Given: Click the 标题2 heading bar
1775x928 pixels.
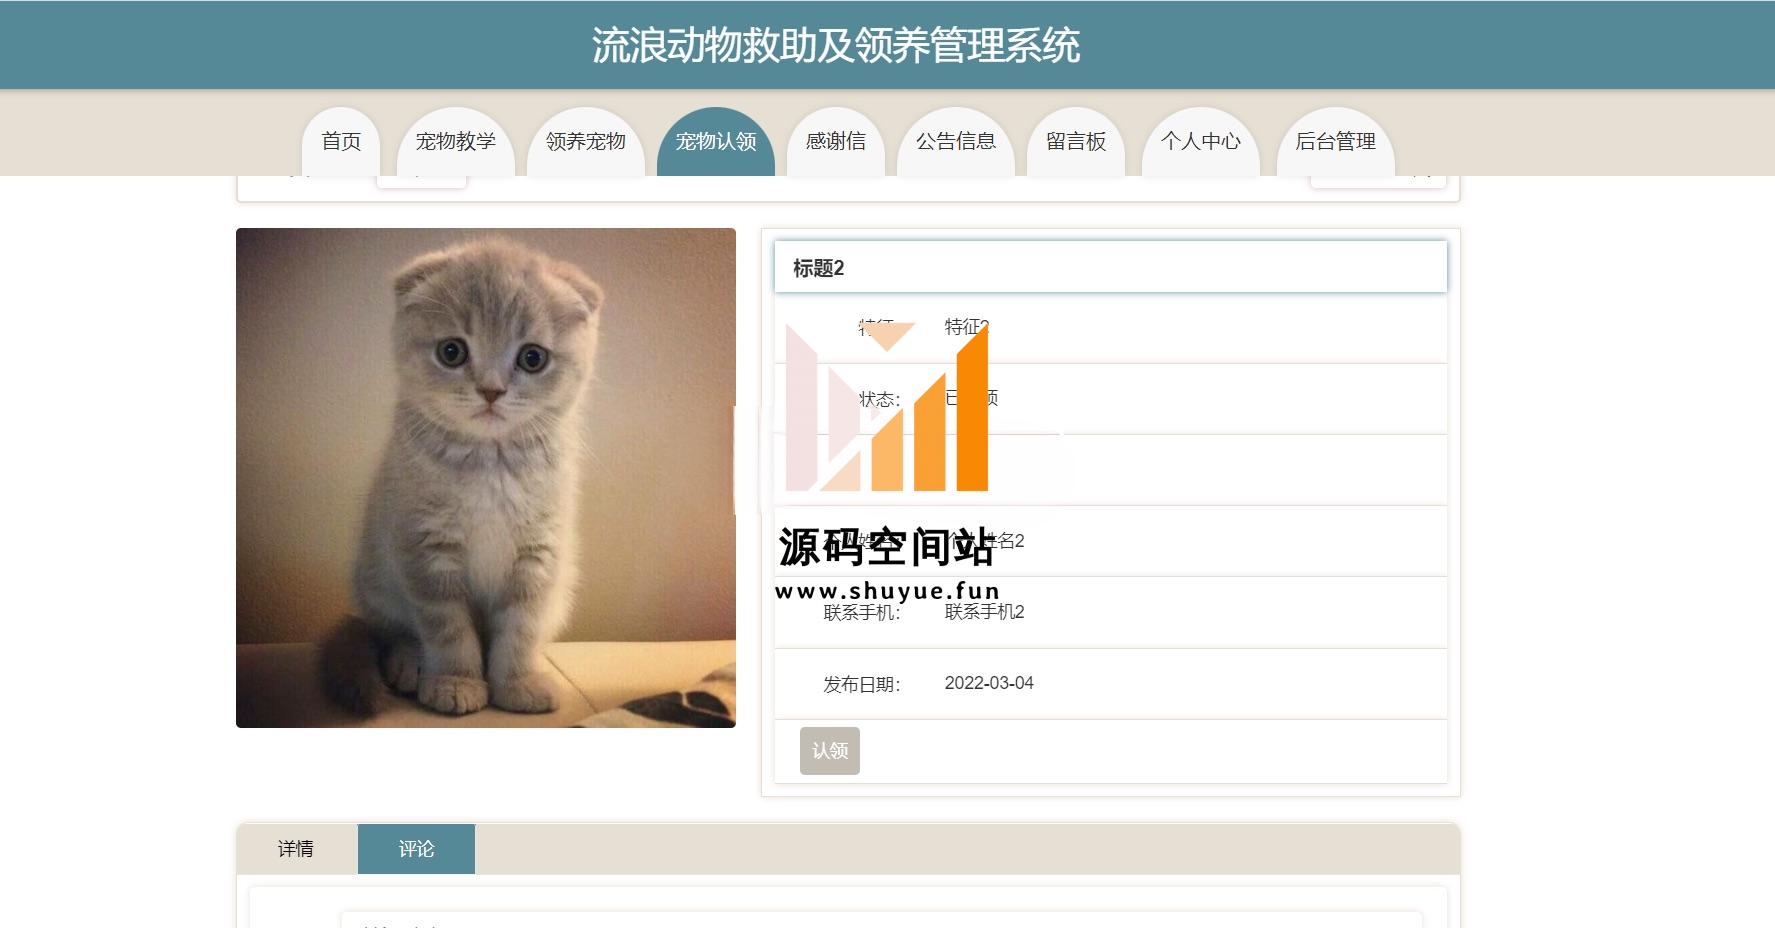Looking at the screenshot, I should pos(1111,267).
